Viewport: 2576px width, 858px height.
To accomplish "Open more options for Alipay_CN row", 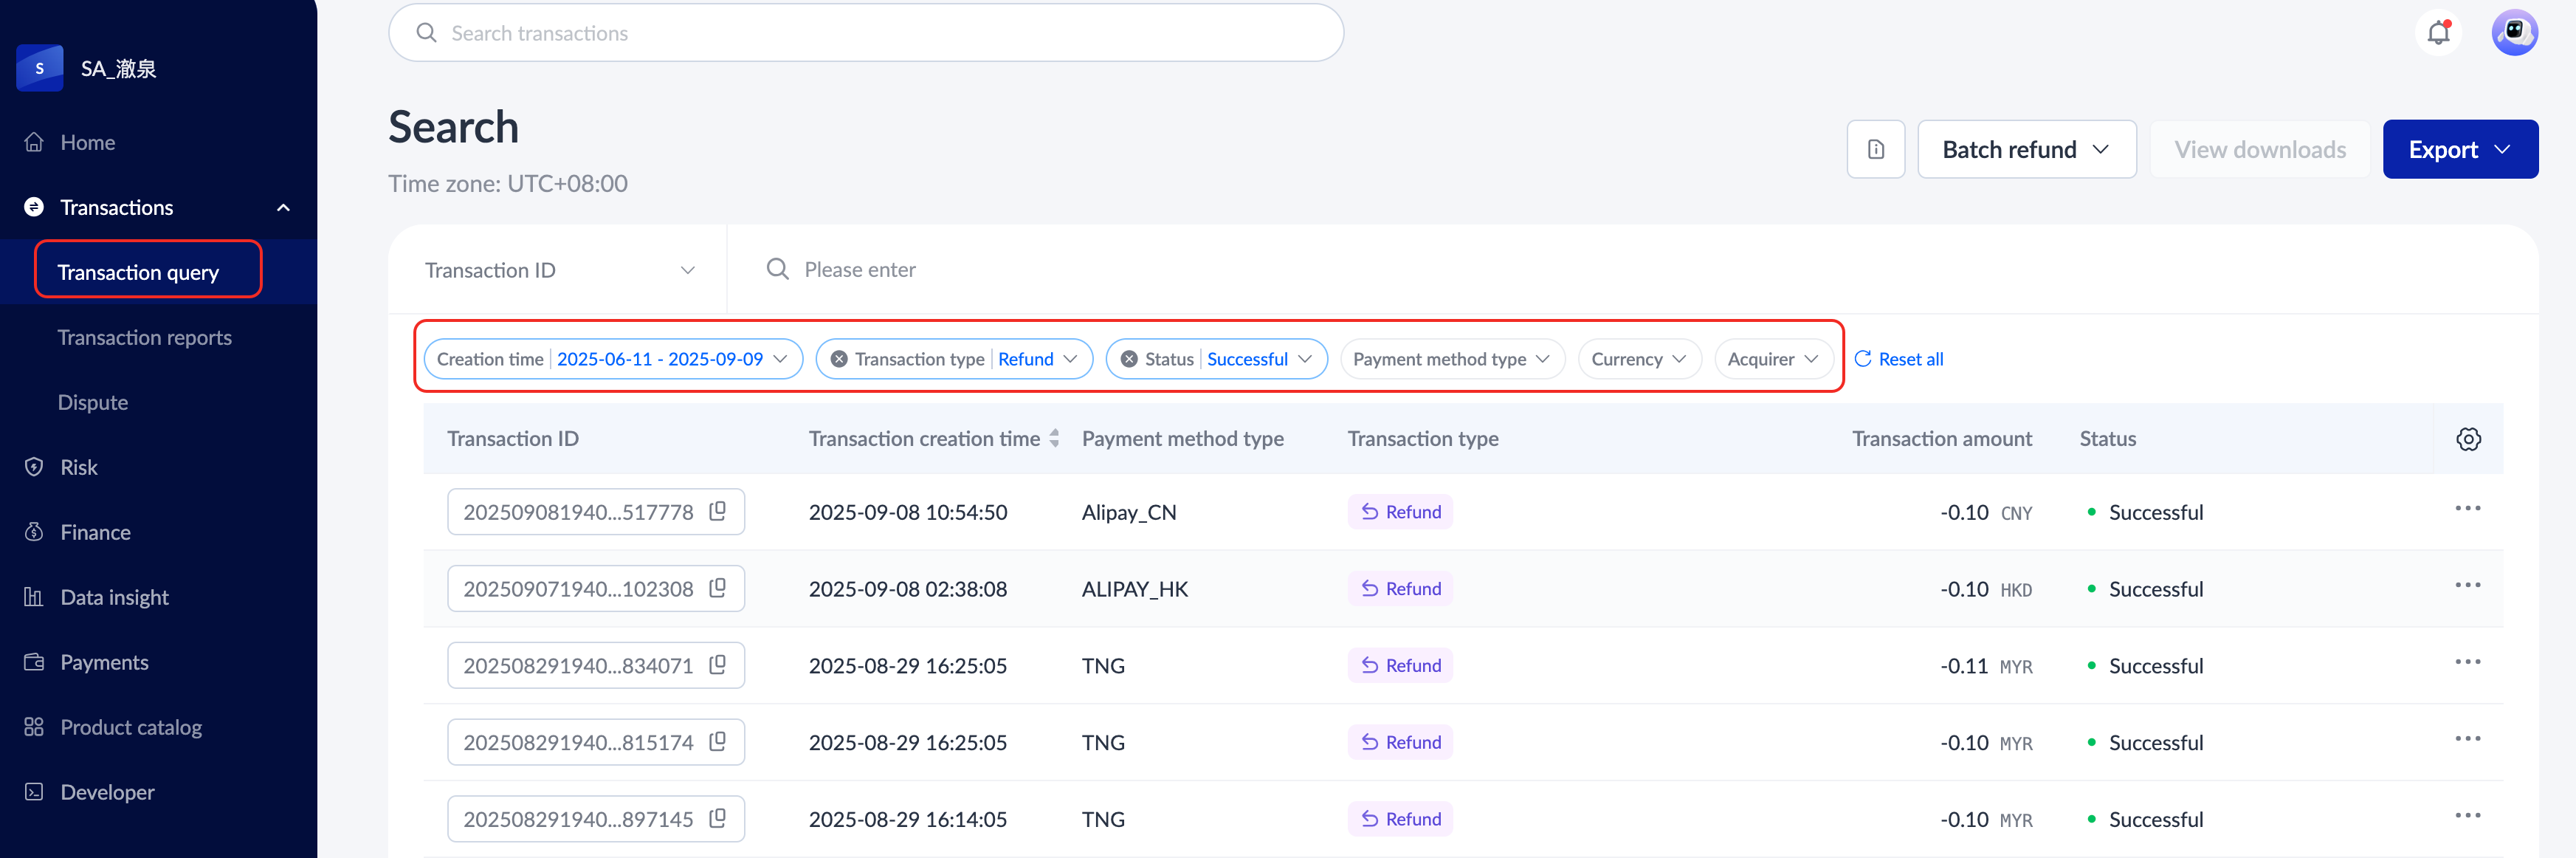I will (2467, 508).
